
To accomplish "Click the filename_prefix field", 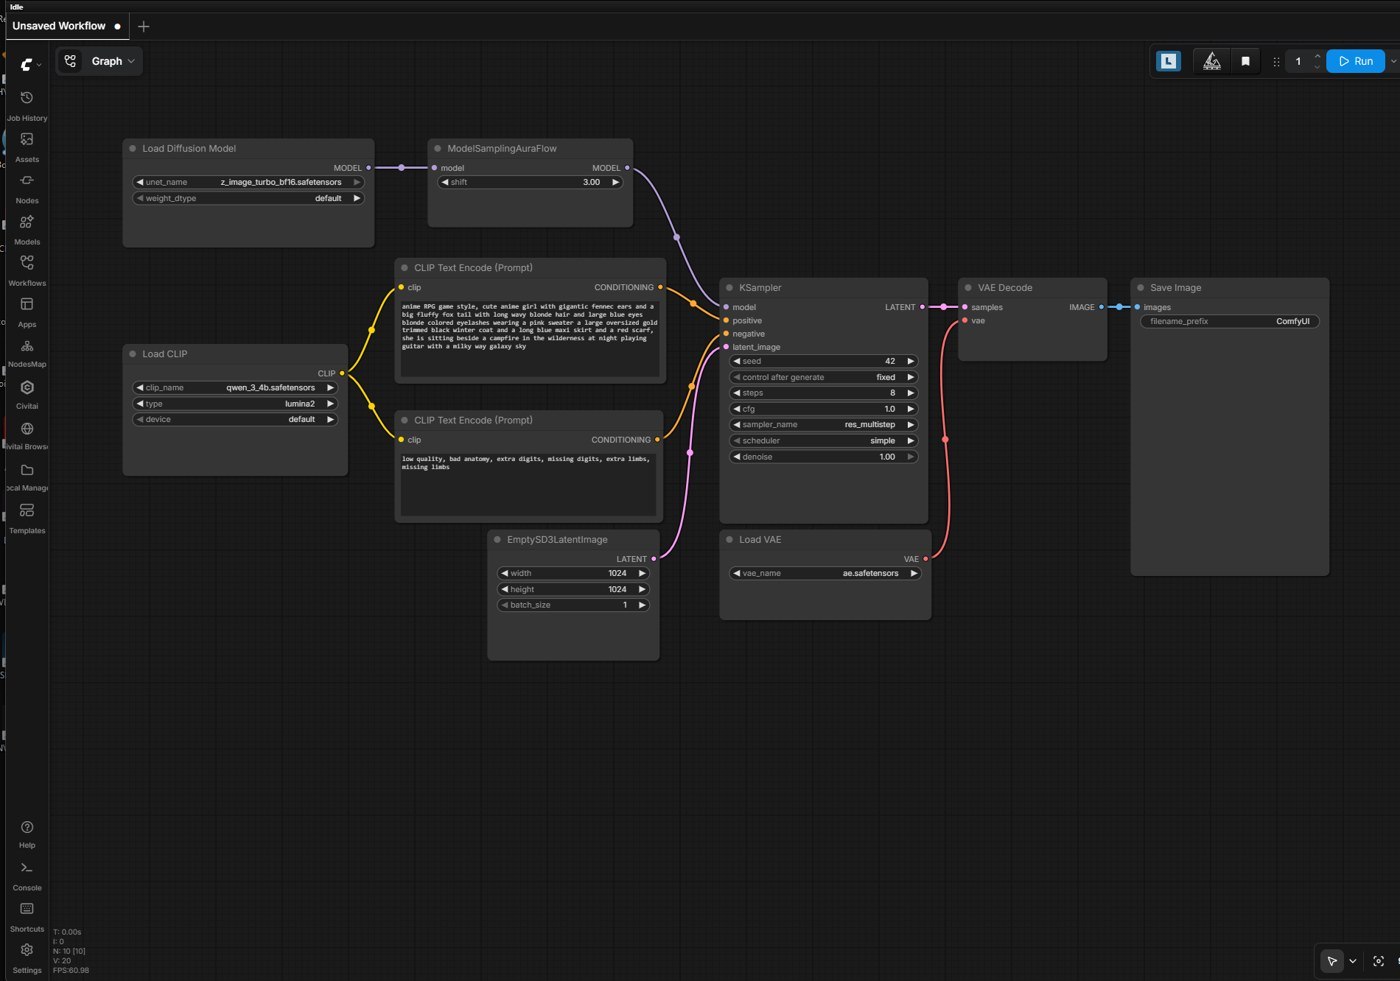I will click(x=1230, y=322).
